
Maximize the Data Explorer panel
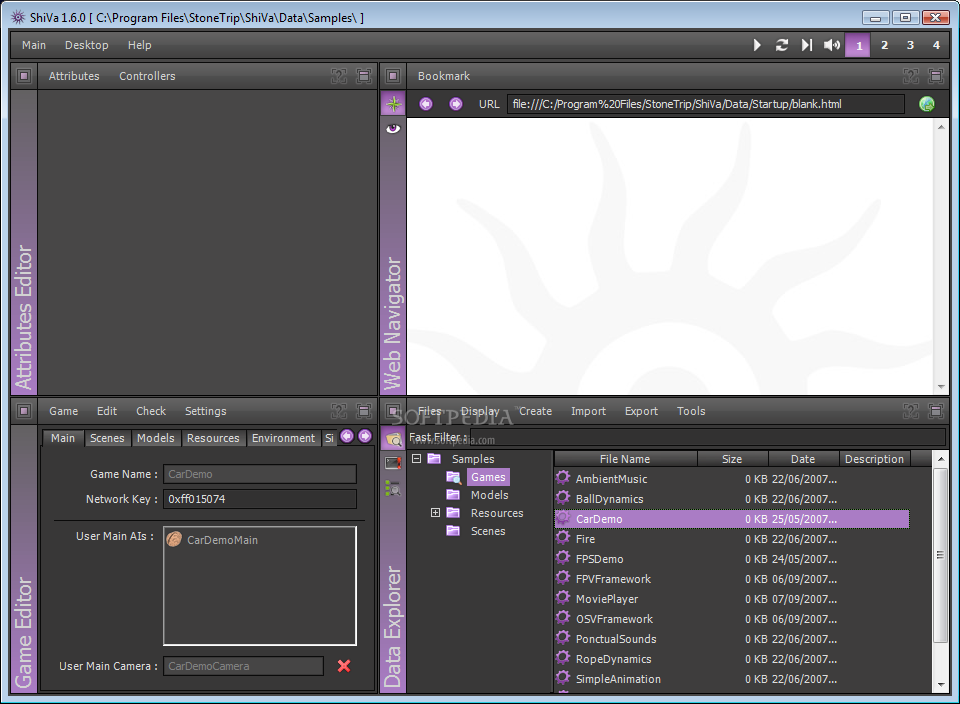[936, 411]
